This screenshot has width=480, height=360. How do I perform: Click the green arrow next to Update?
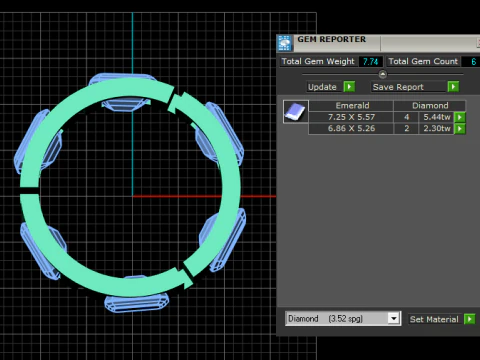click(349, 87)
